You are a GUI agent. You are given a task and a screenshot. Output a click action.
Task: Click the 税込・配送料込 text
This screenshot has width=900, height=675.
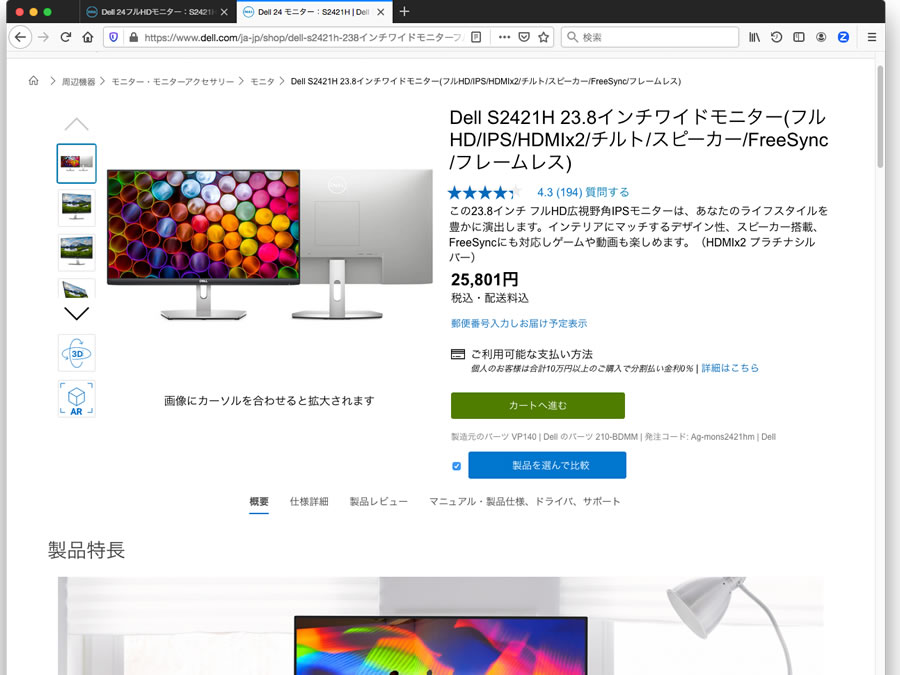click(490, 298)
